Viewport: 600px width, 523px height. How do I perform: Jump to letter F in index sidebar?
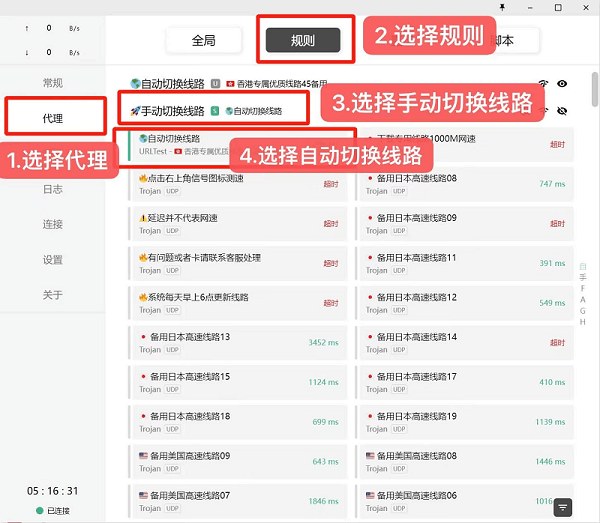[583, 287]
